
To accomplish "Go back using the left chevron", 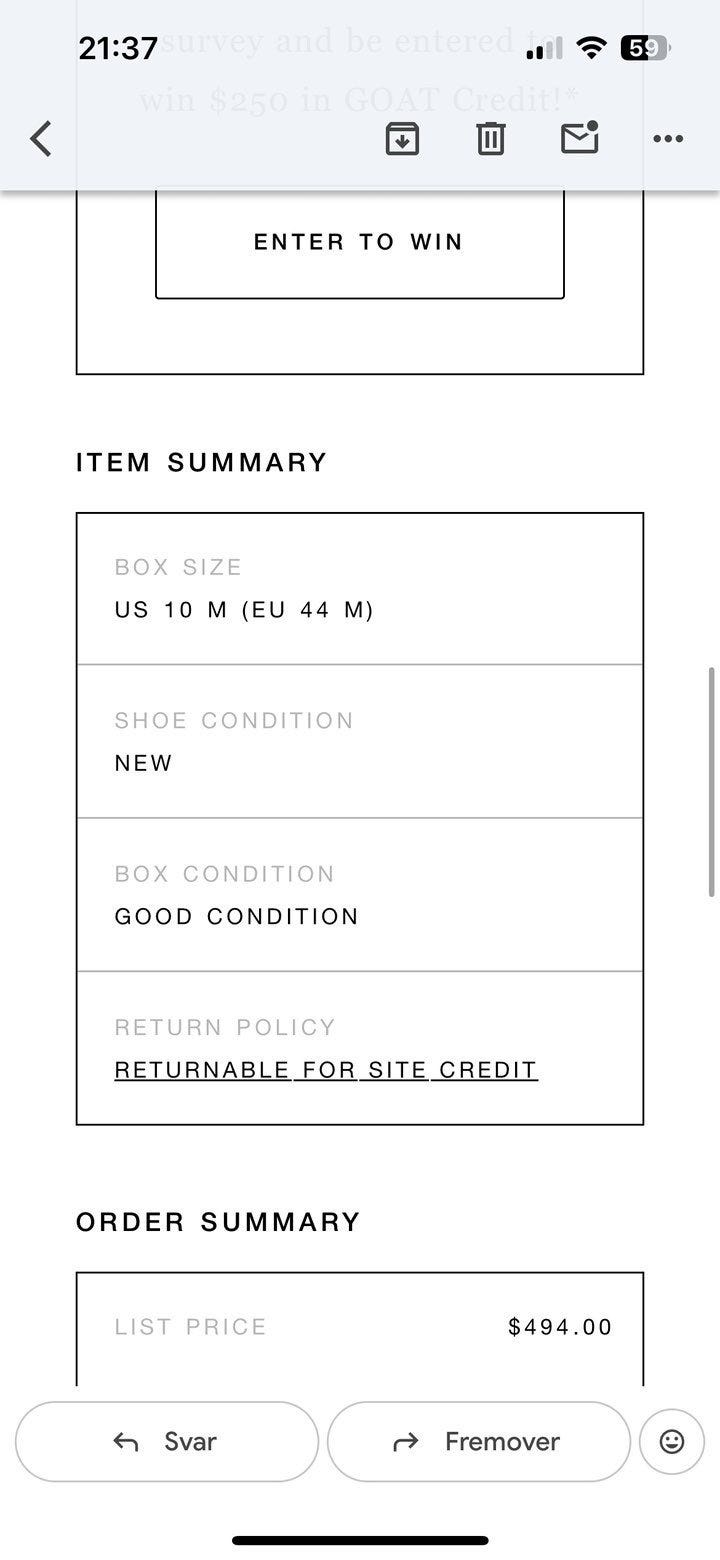I will tap(41, 139).
